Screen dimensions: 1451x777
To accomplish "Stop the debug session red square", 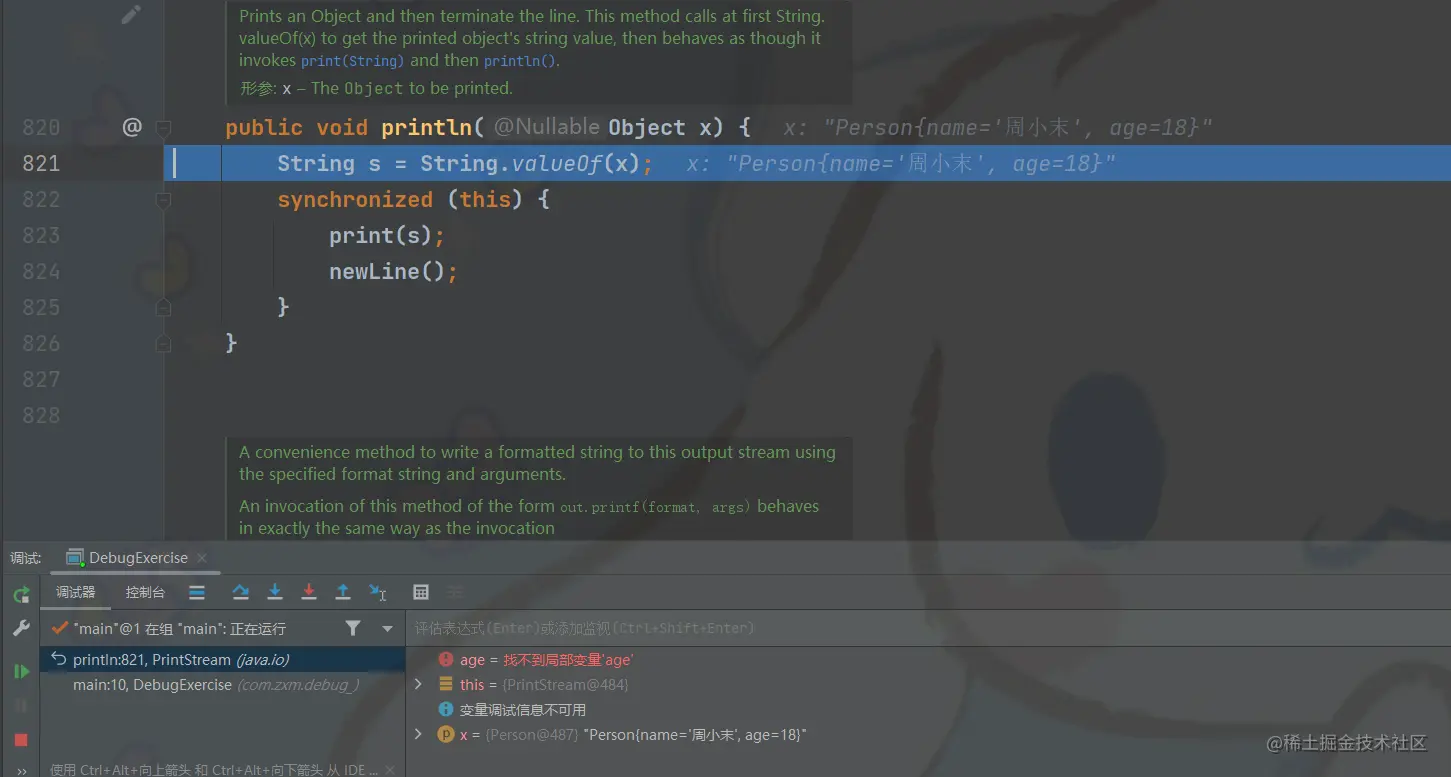I will point(21,740).
